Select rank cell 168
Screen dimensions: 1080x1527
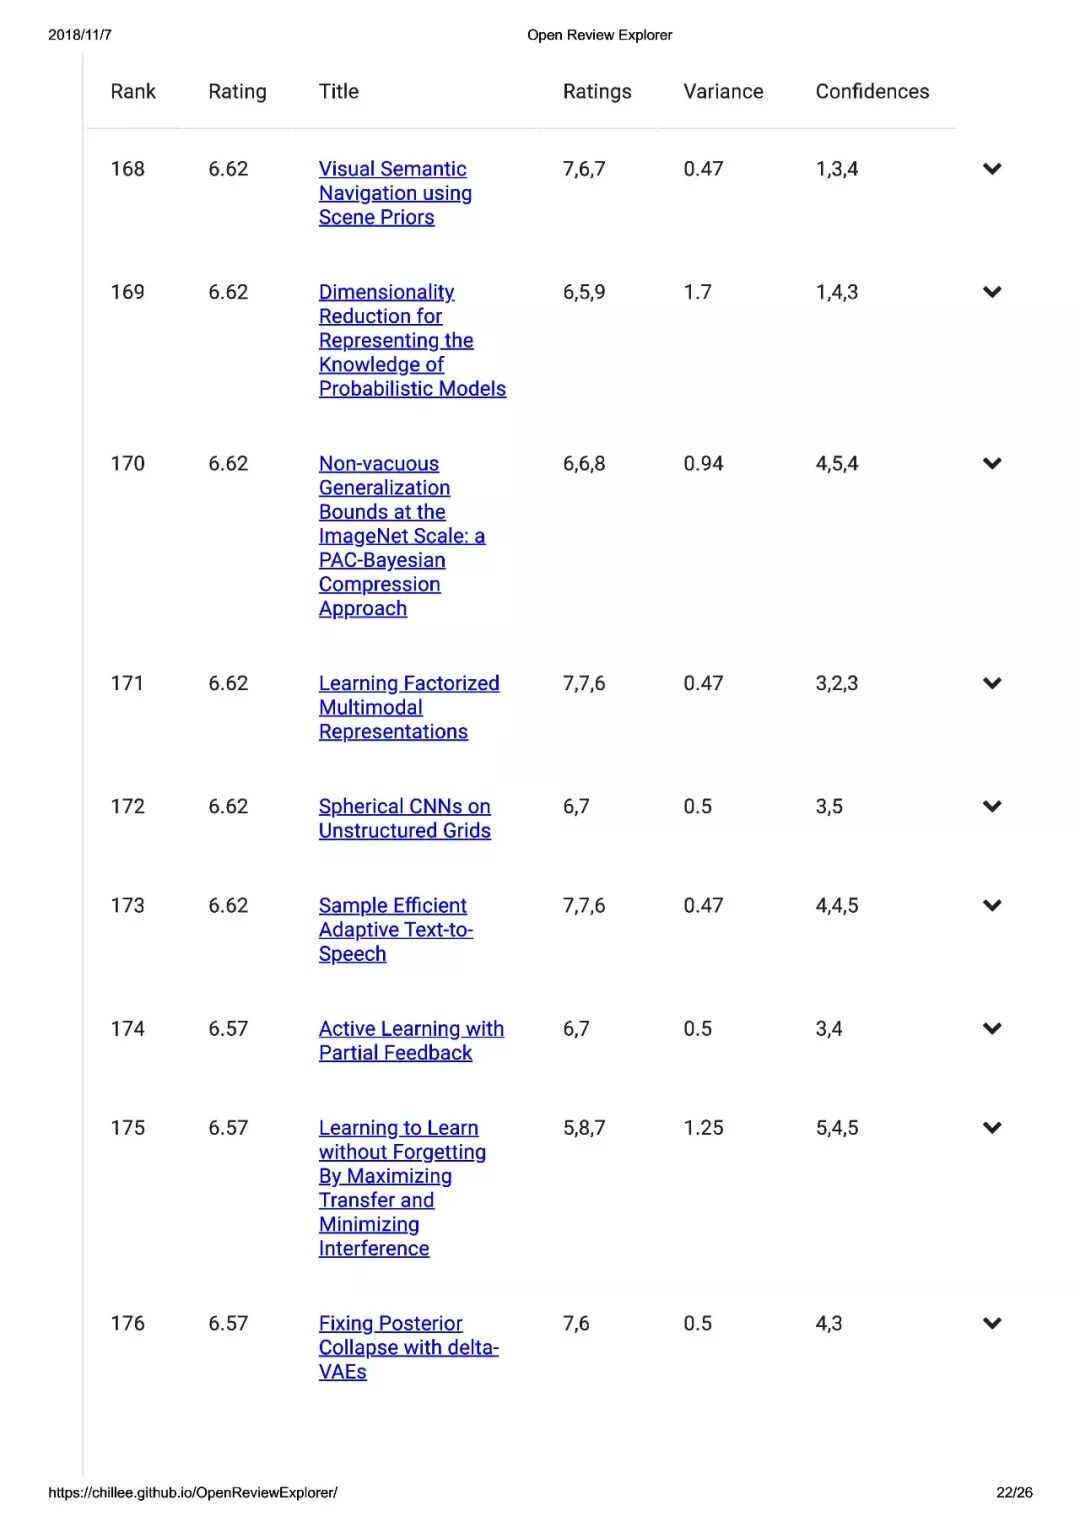click(127, 169)
